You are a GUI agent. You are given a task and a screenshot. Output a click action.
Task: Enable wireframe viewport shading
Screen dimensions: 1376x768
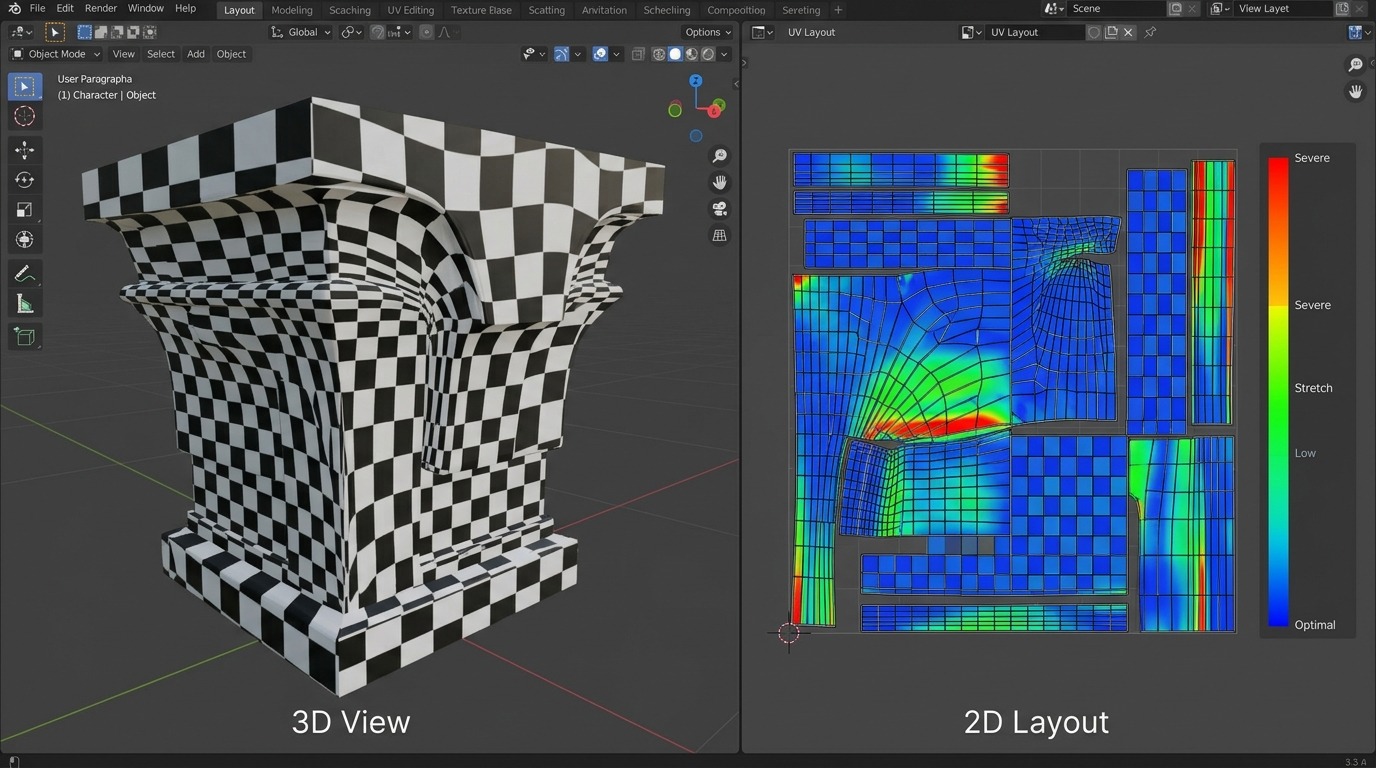pos(659,54)
